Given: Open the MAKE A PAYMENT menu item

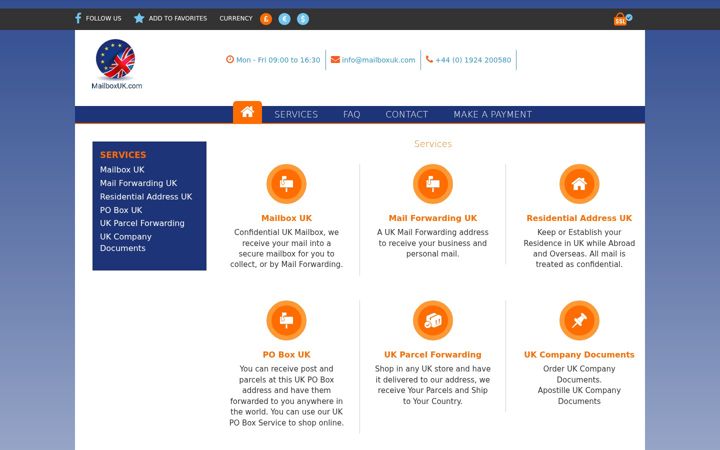Looking at the screenshot, I should coord(493,114).
